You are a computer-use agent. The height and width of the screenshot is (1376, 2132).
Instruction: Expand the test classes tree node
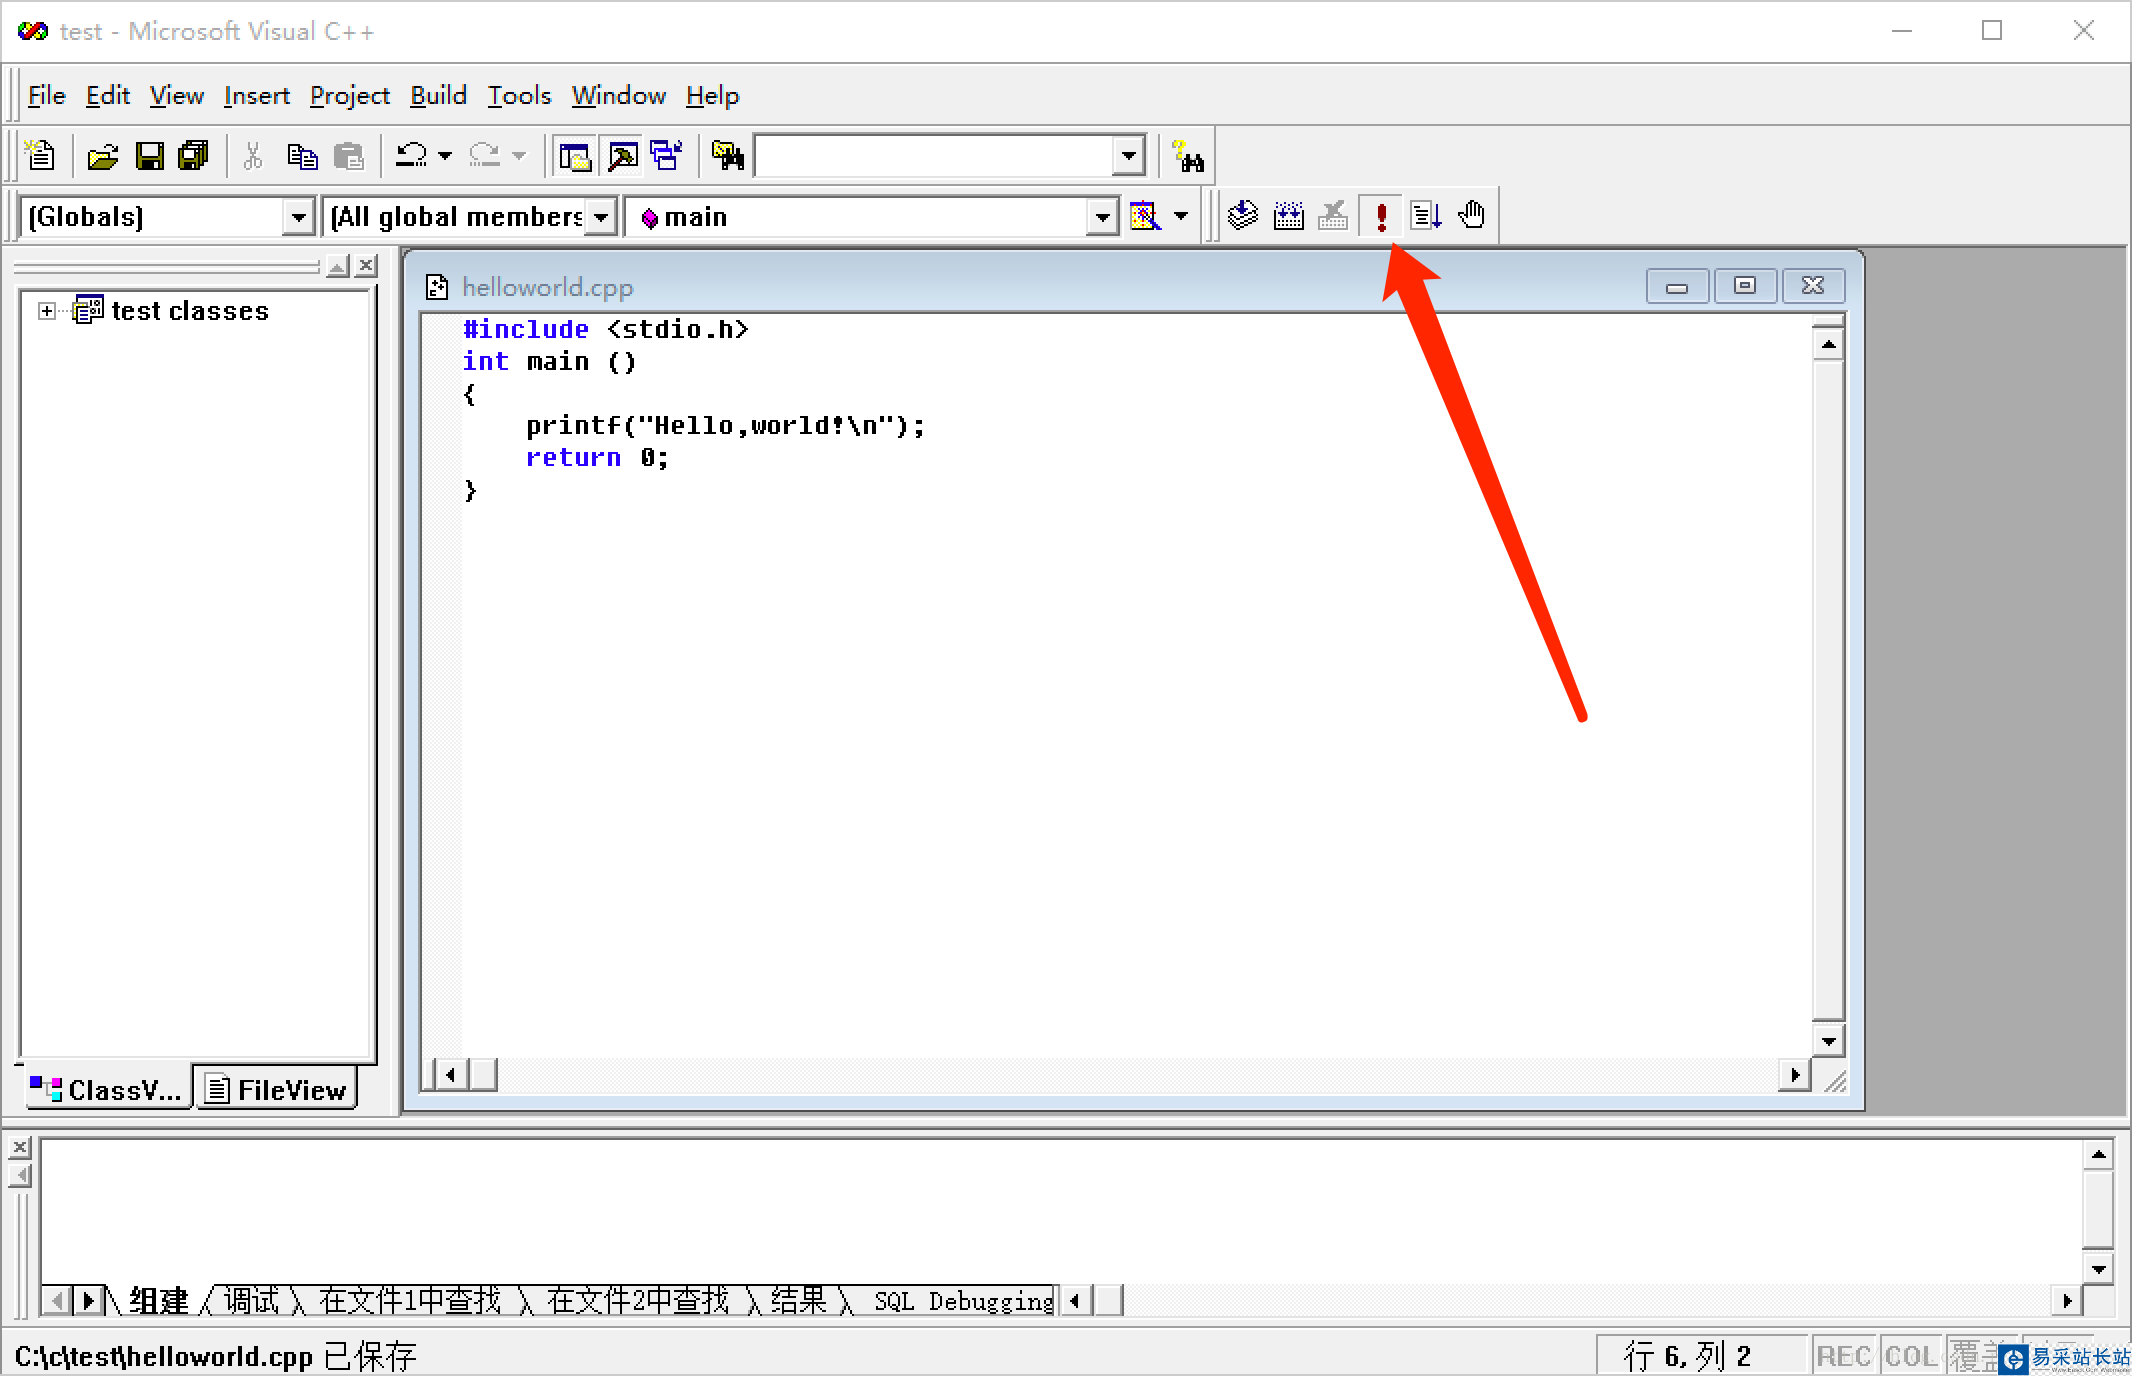click(46, 311)
